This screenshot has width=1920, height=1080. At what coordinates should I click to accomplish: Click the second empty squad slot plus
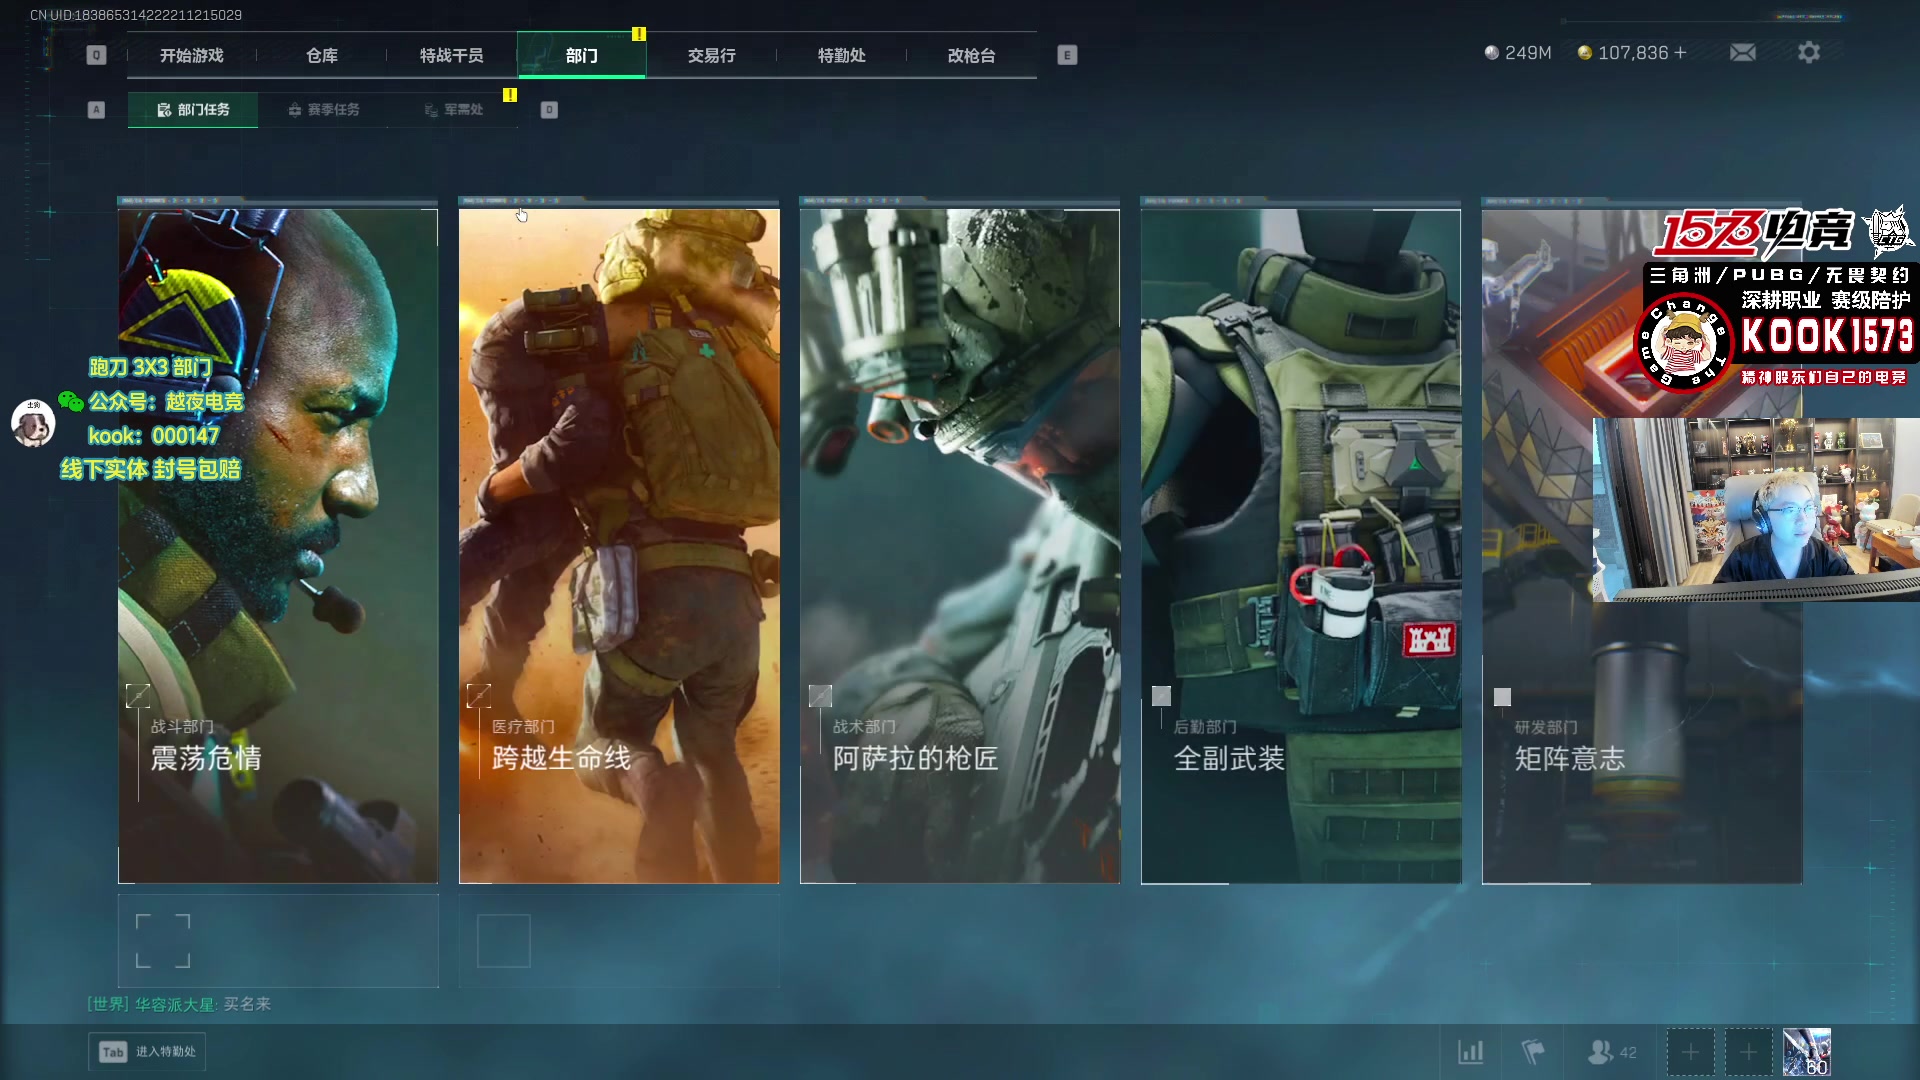(x=1748, y=1052)
